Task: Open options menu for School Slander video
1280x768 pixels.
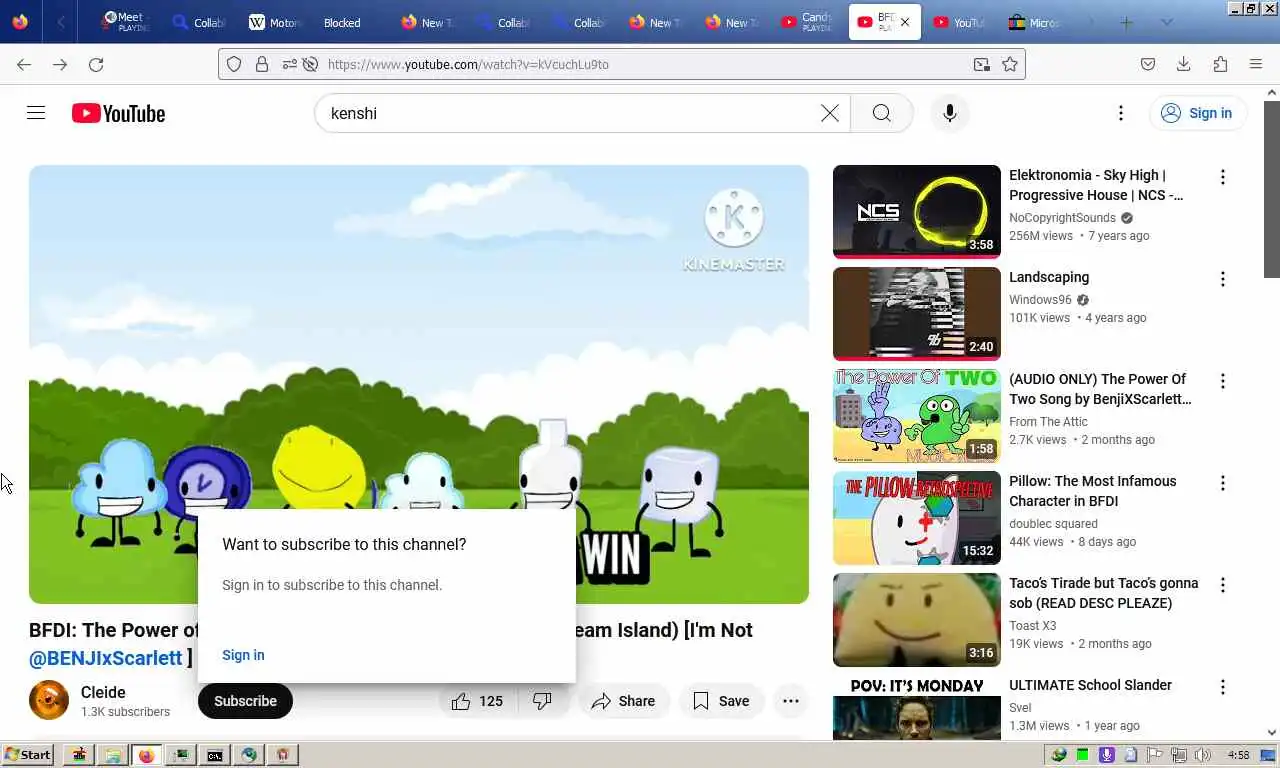Action: 1222,687
